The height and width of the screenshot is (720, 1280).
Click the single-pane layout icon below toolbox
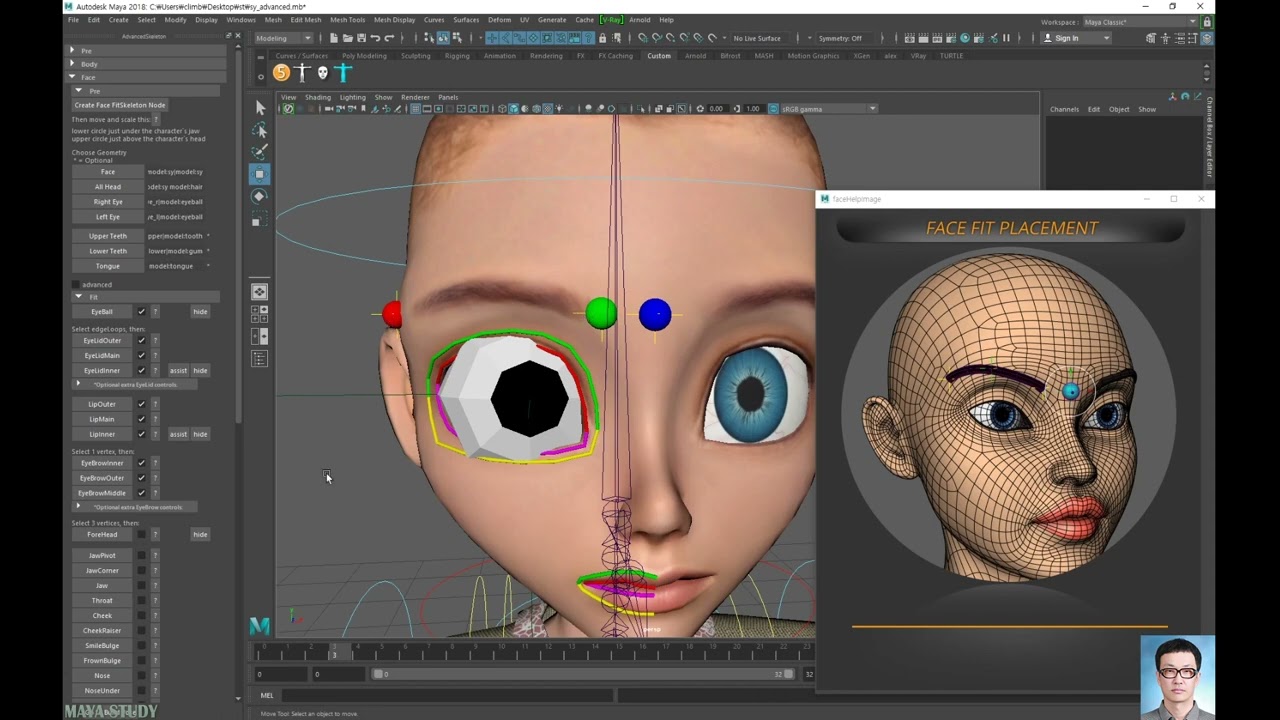coord(260,291)
